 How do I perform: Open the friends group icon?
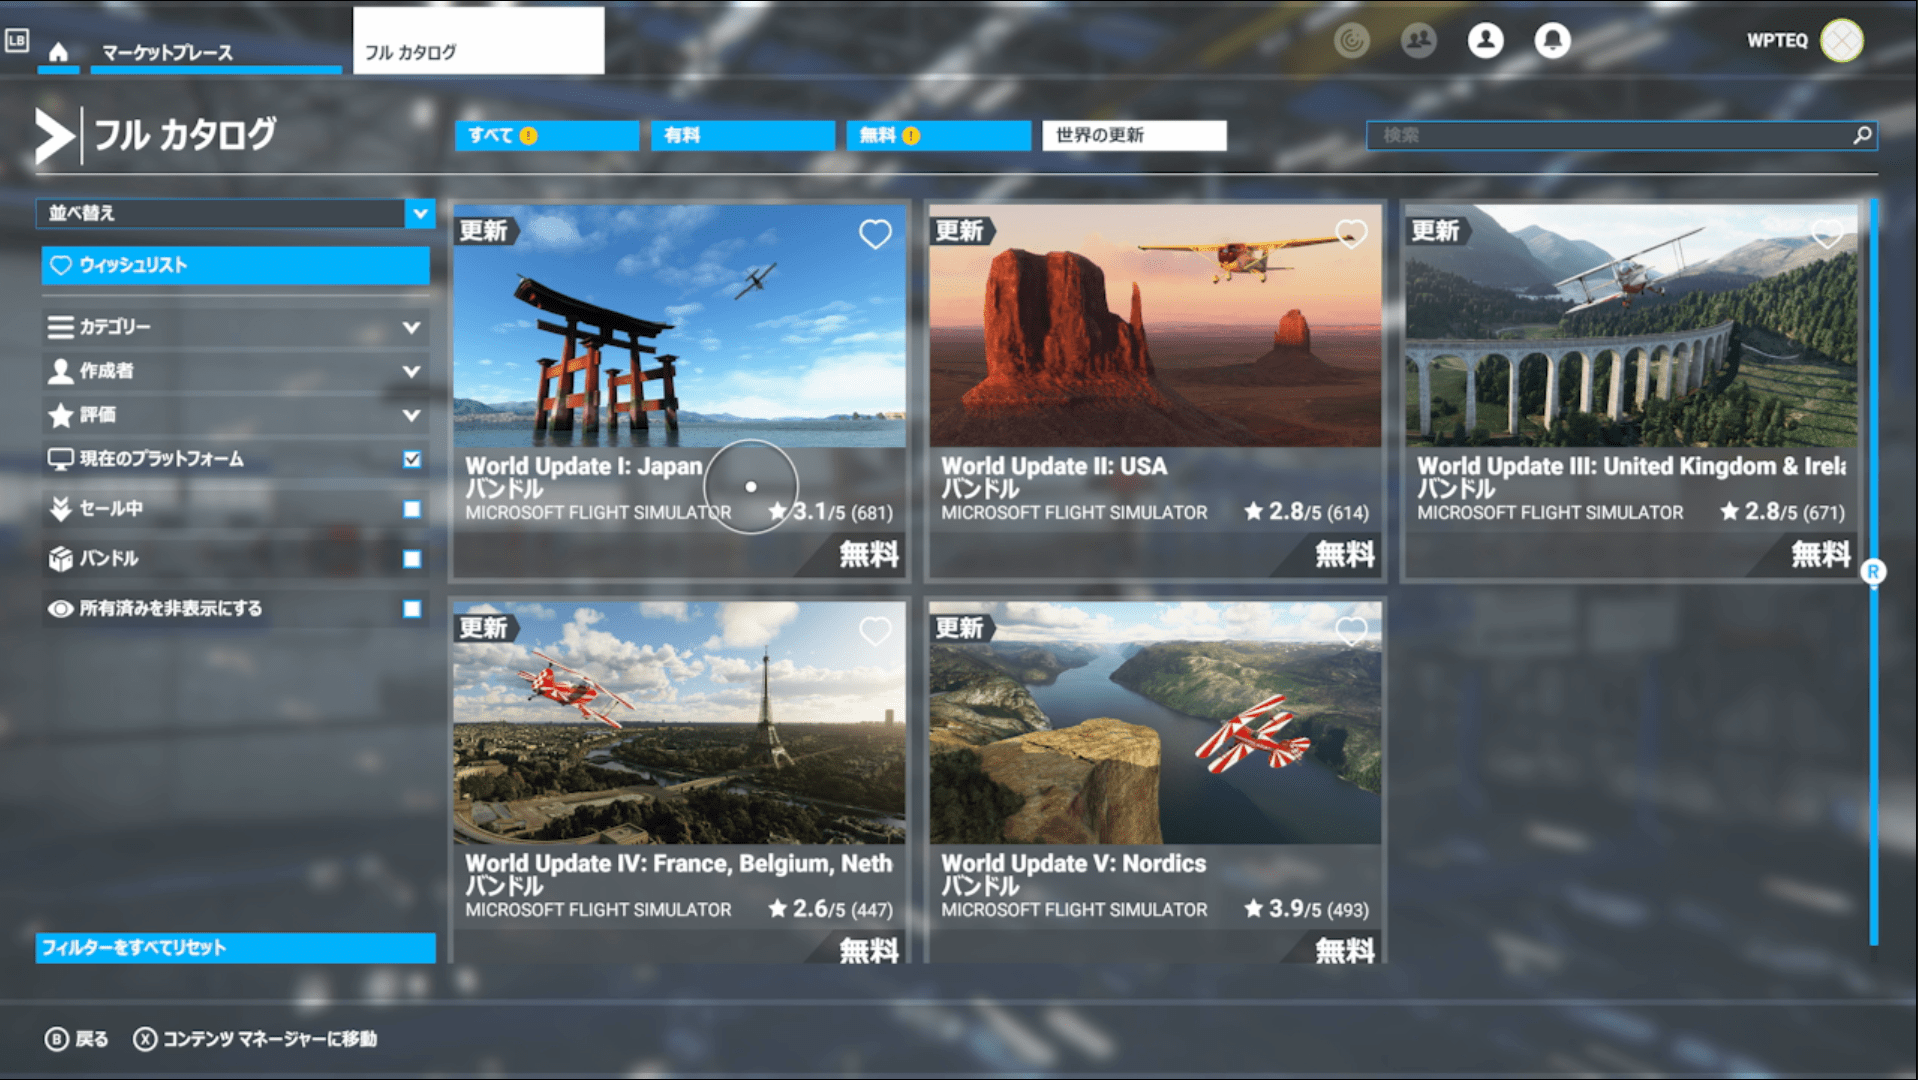[x=1418, y=40]
